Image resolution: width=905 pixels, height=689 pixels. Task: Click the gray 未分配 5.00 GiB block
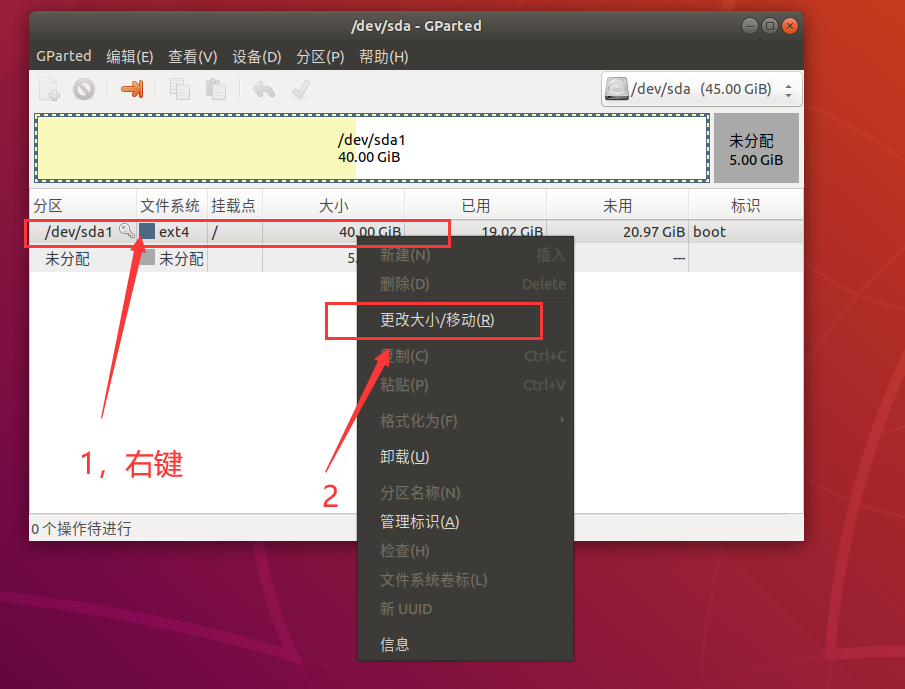(x=756, y=148)
